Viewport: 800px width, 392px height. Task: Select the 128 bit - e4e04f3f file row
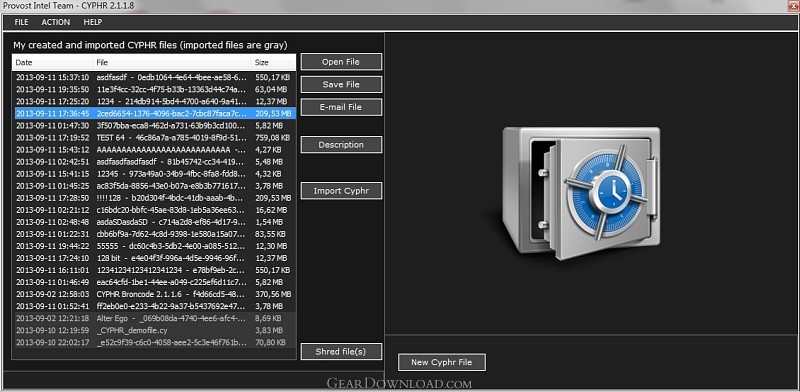[154, 258]
